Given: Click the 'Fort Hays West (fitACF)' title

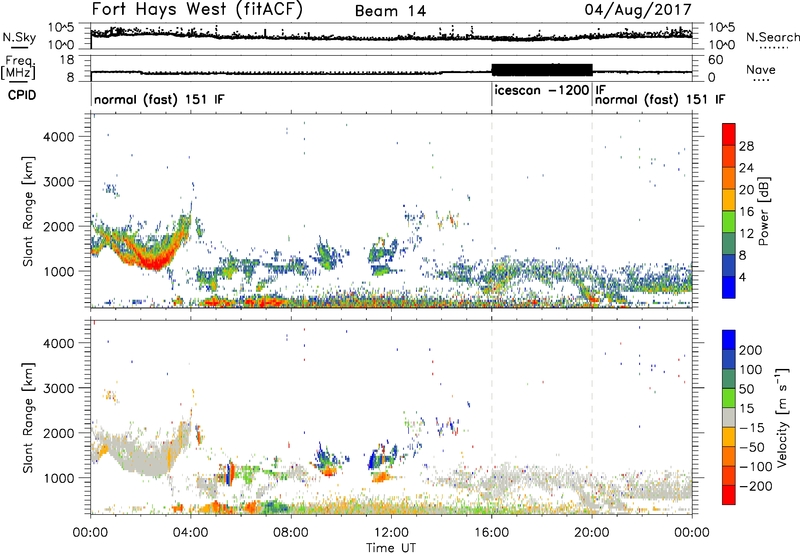Looking at the screenshot, I should click(x=197, y=10).
